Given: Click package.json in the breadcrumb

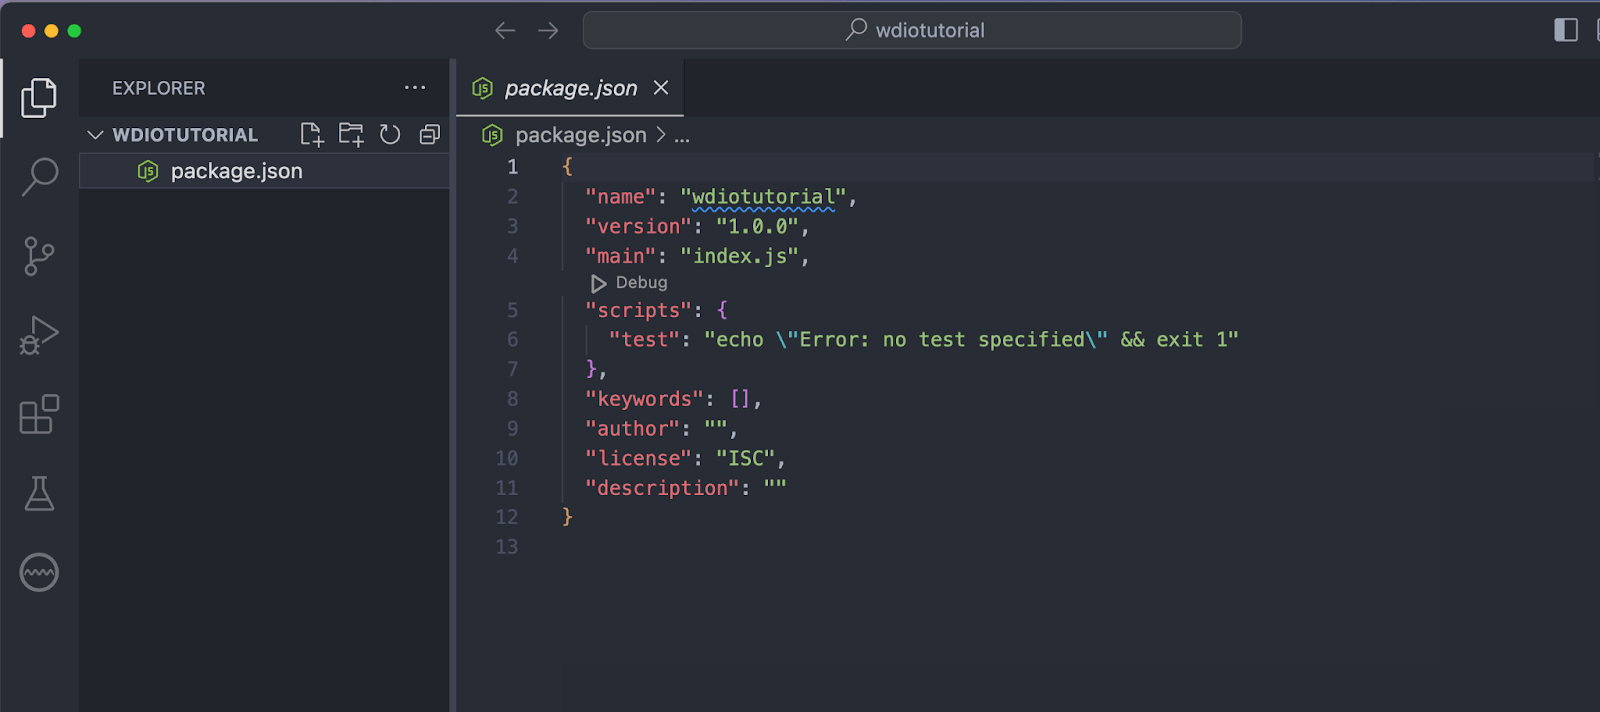Looking at the screenshot, I should pyautogui.click(x=581, y=135).
